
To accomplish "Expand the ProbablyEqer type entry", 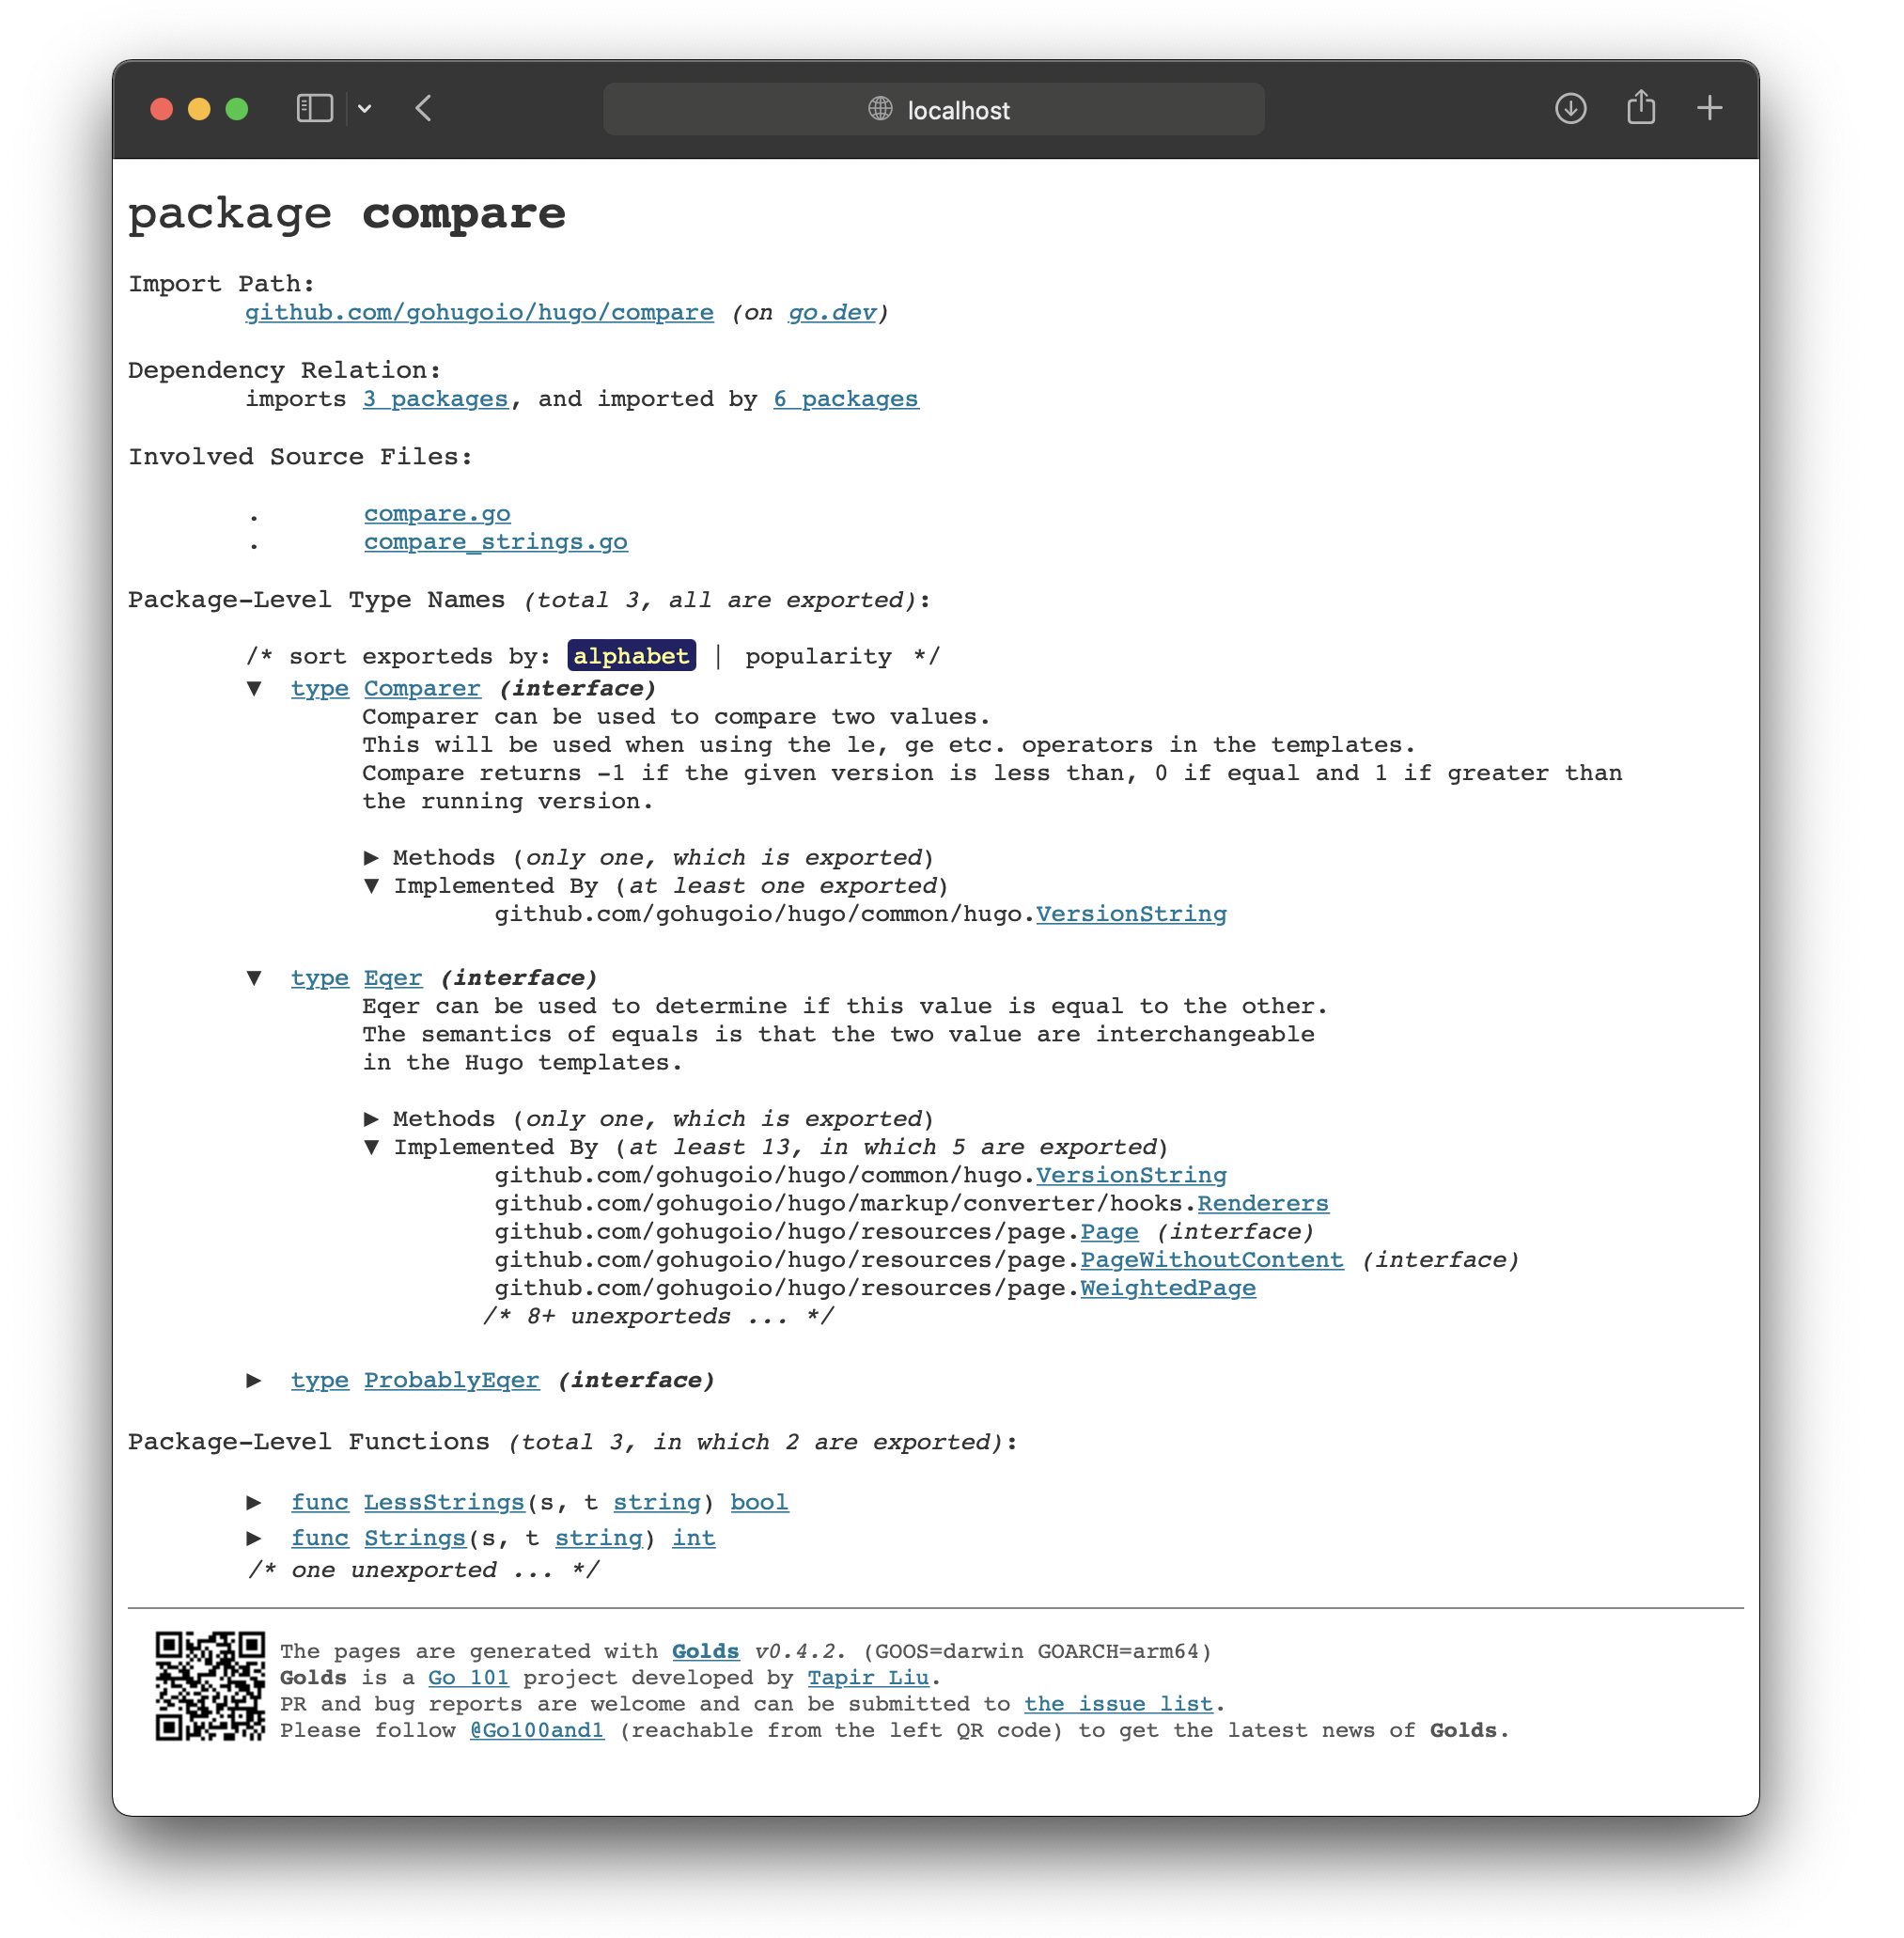I will [254, 1380].
